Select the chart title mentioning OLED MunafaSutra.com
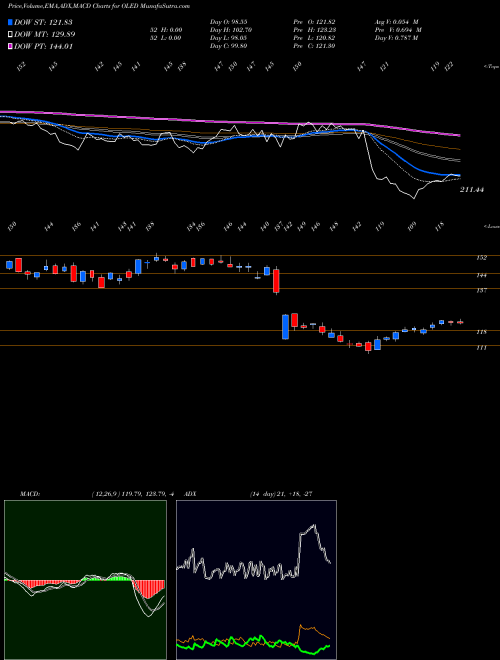 point(99,6)
